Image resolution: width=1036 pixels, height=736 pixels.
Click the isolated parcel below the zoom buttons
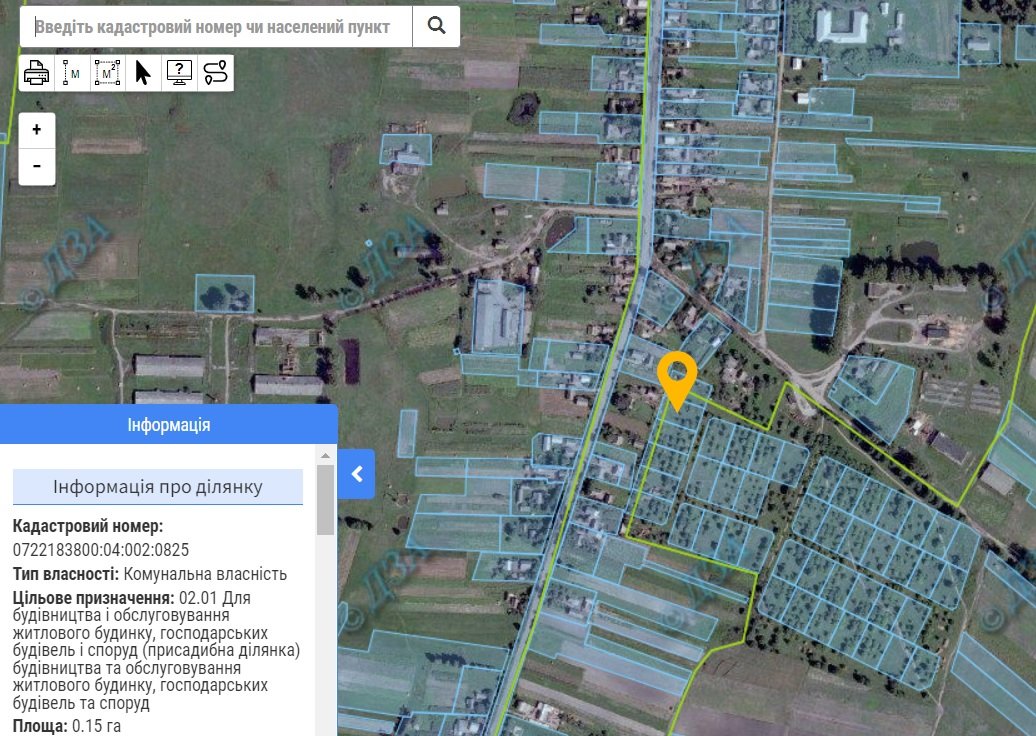click(224, 294)
